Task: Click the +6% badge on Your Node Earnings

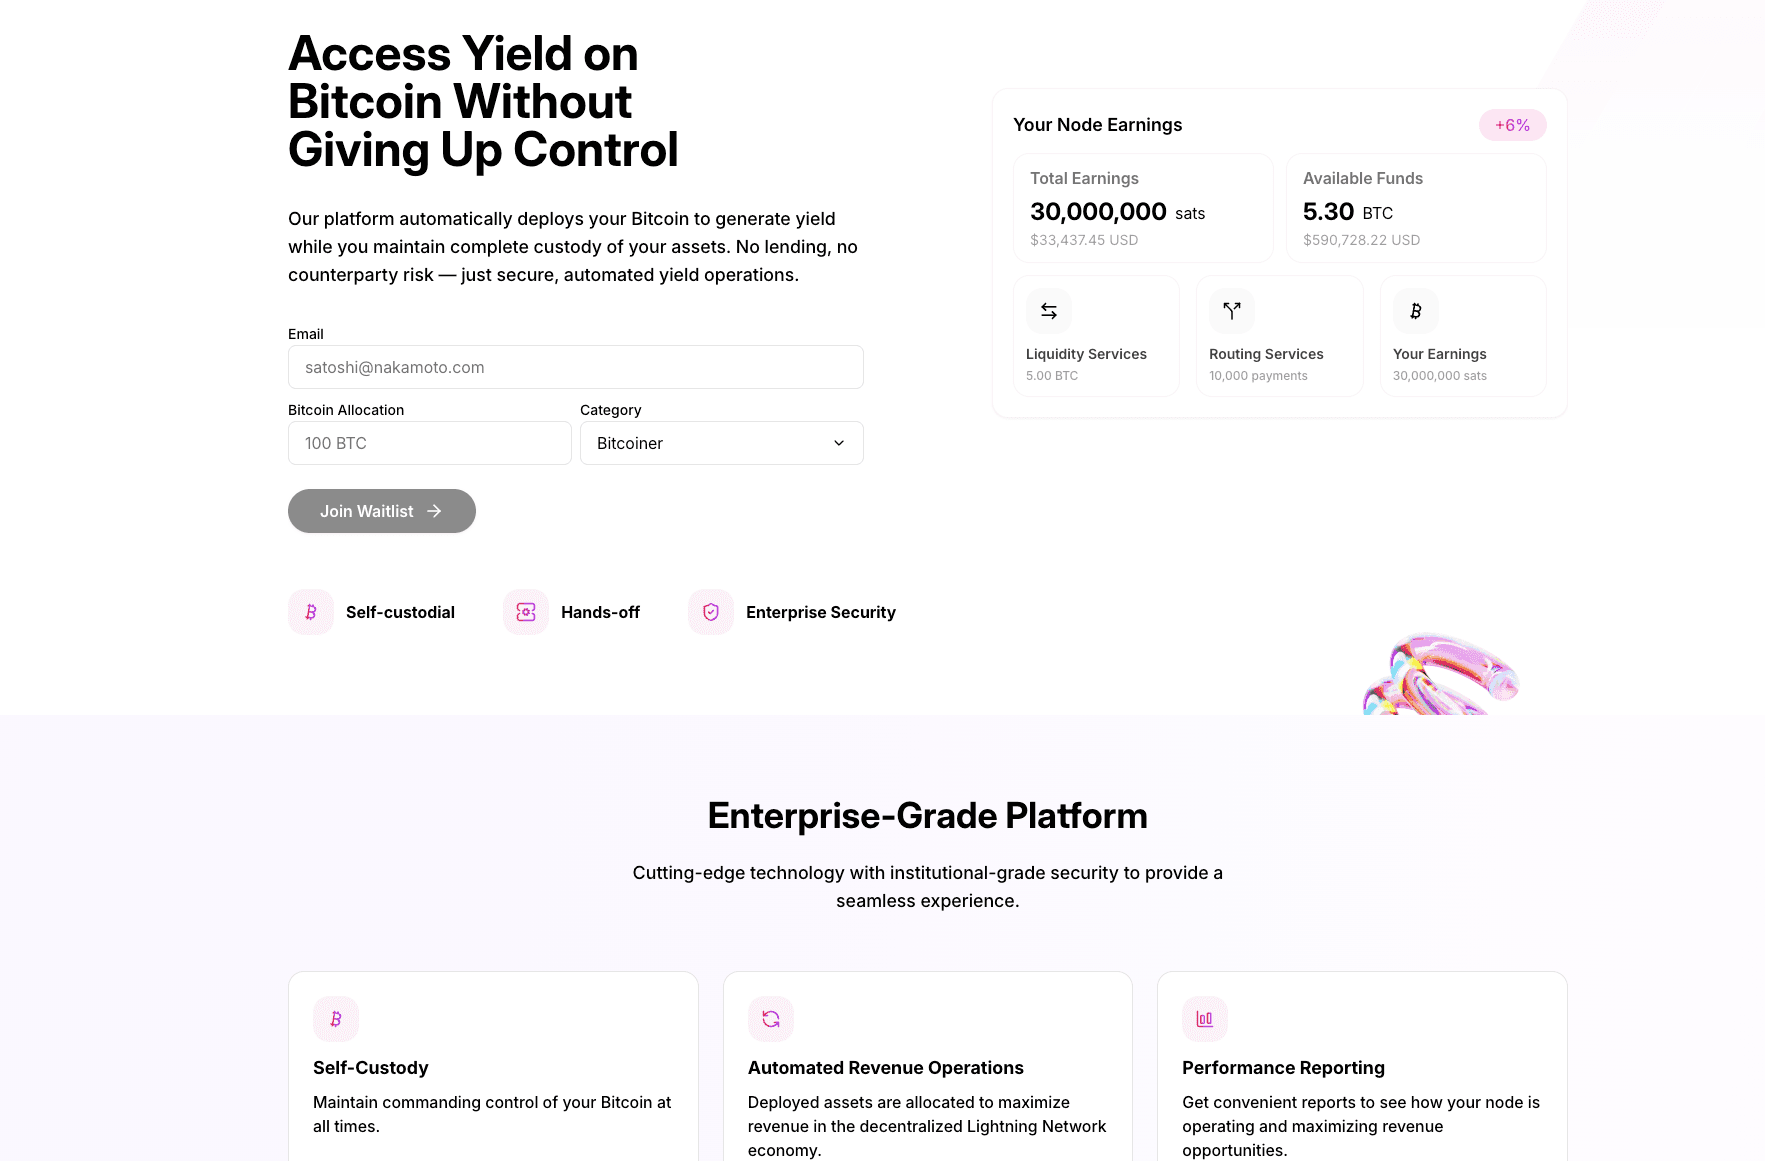Action: click(1512, 124)
